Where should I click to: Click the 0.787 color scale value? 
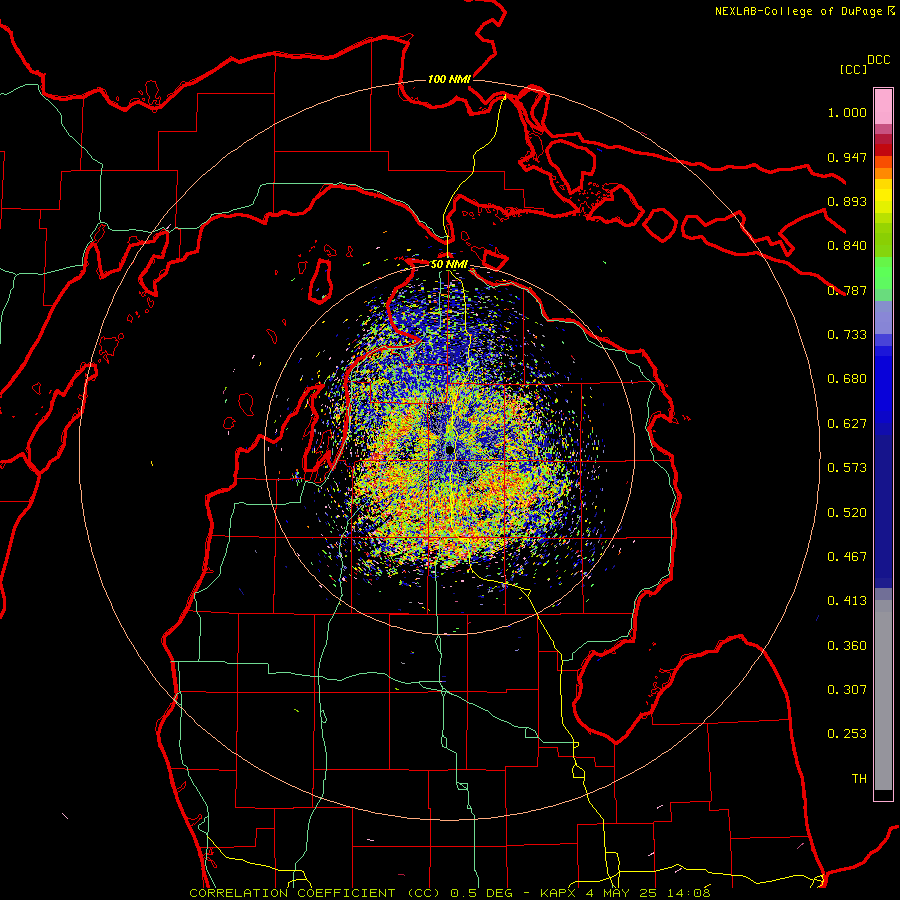point(847,290)
